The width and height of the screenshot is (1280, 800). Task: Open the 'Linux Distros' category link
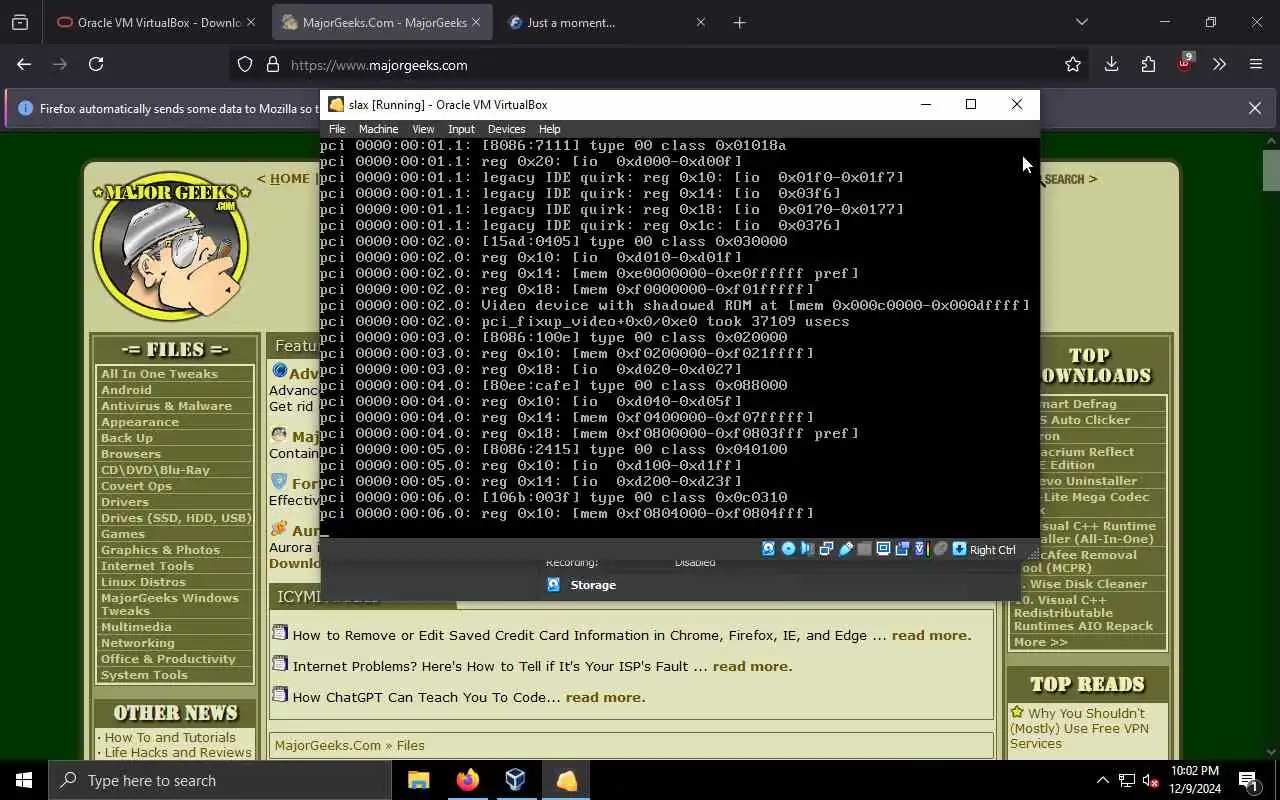click(x=143, y=582)
